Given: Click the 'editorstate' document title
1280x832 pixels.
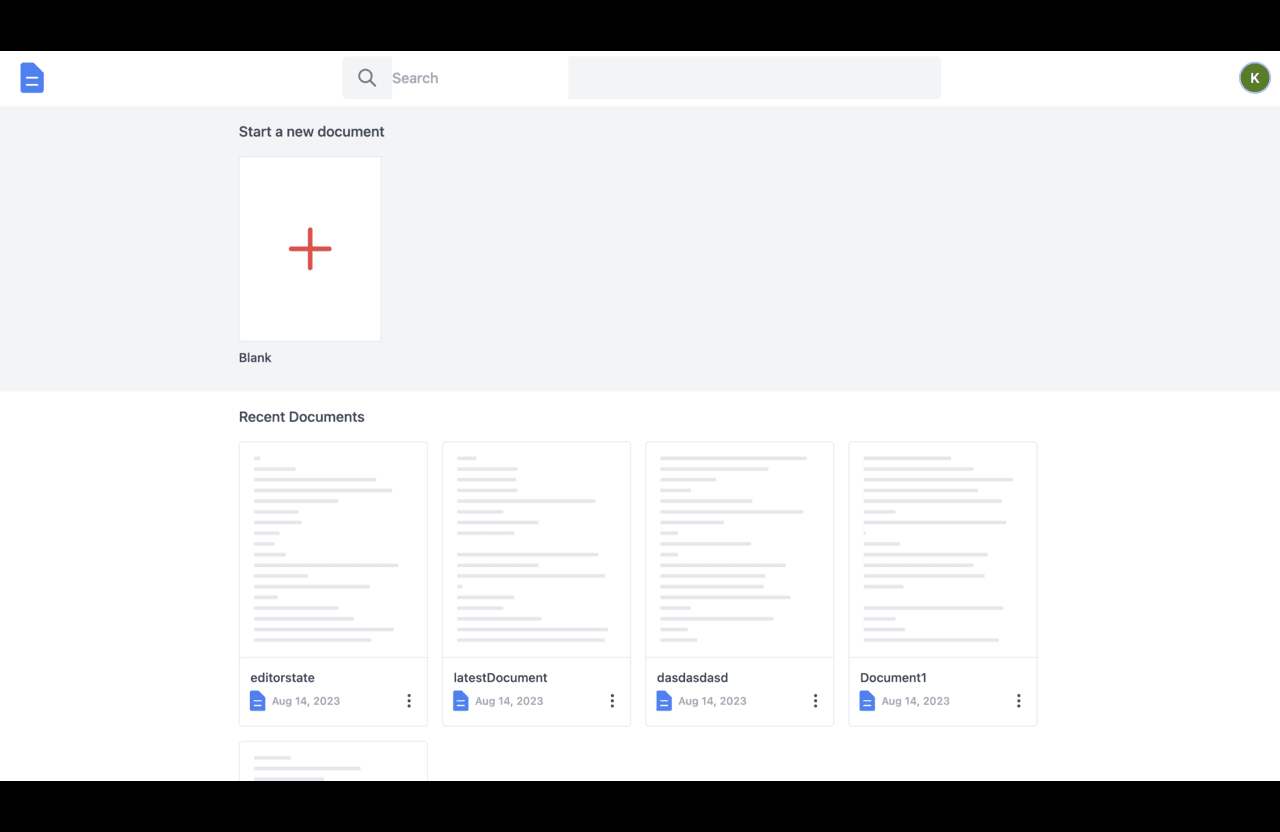Looking at the screenshot, I should pos(282,678).
